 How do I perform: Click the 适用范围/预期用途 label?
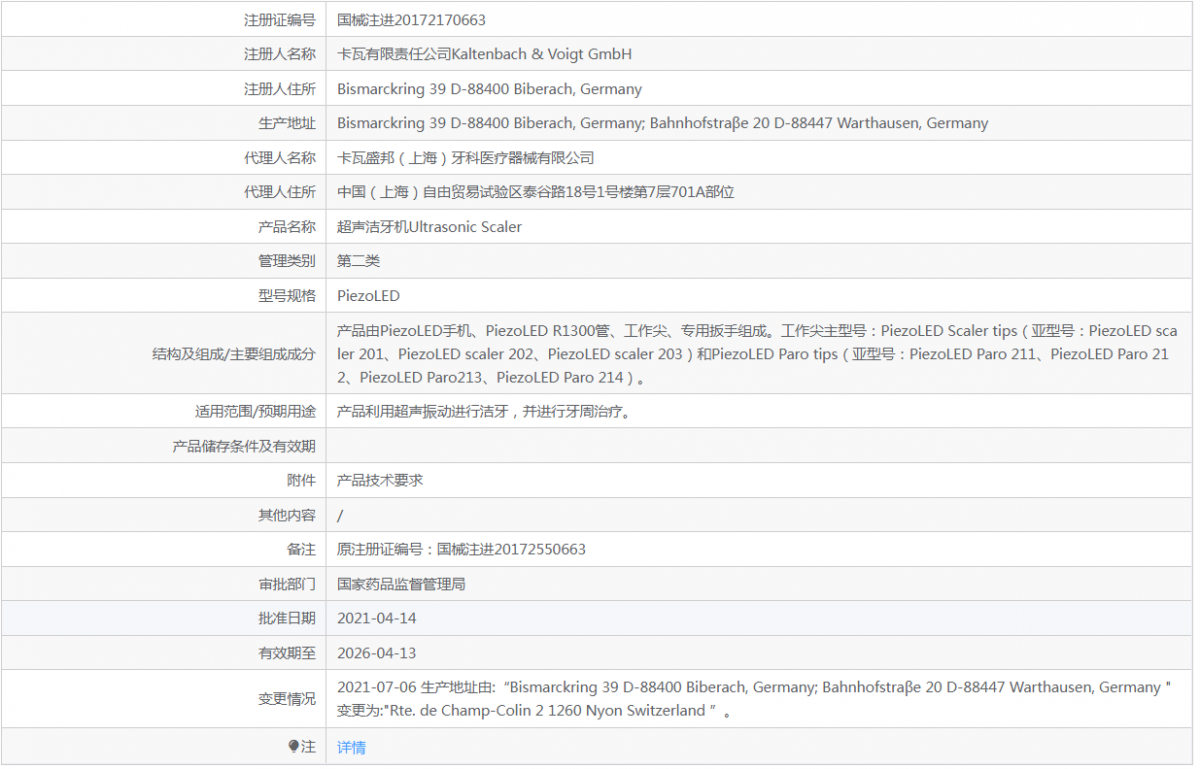point(256,411)
